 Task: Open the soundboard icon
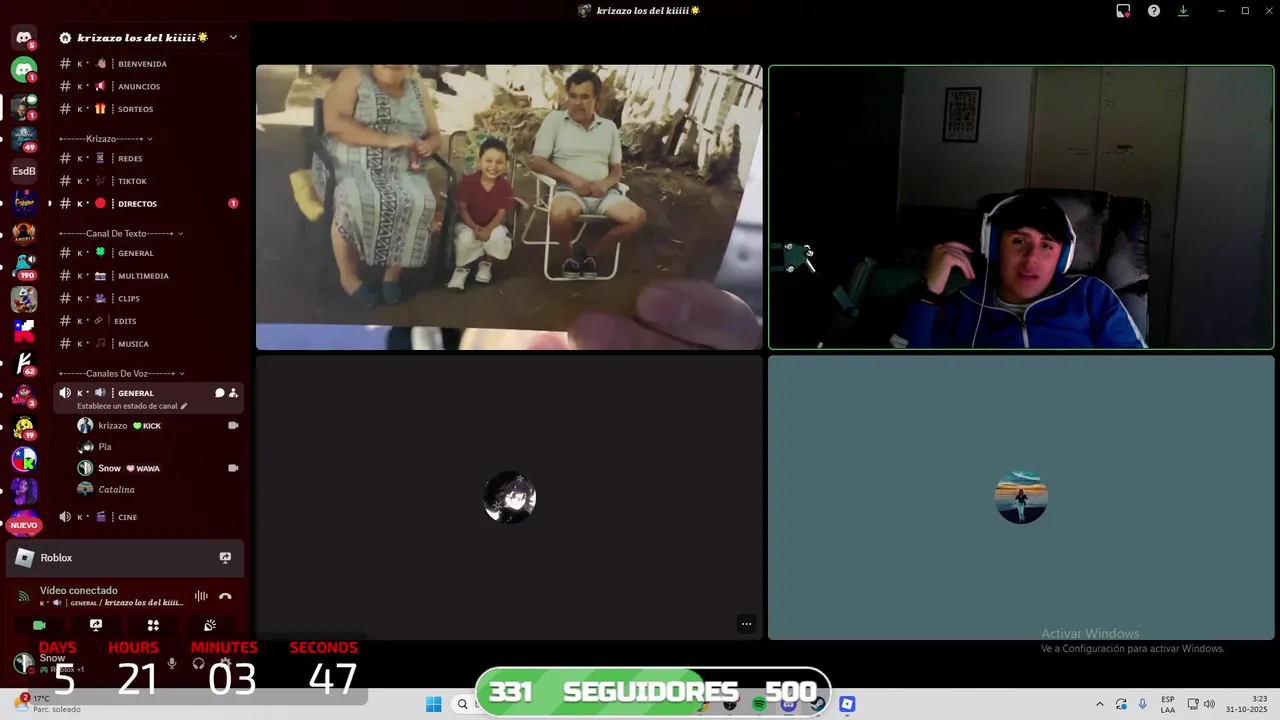tap(210, 625)
